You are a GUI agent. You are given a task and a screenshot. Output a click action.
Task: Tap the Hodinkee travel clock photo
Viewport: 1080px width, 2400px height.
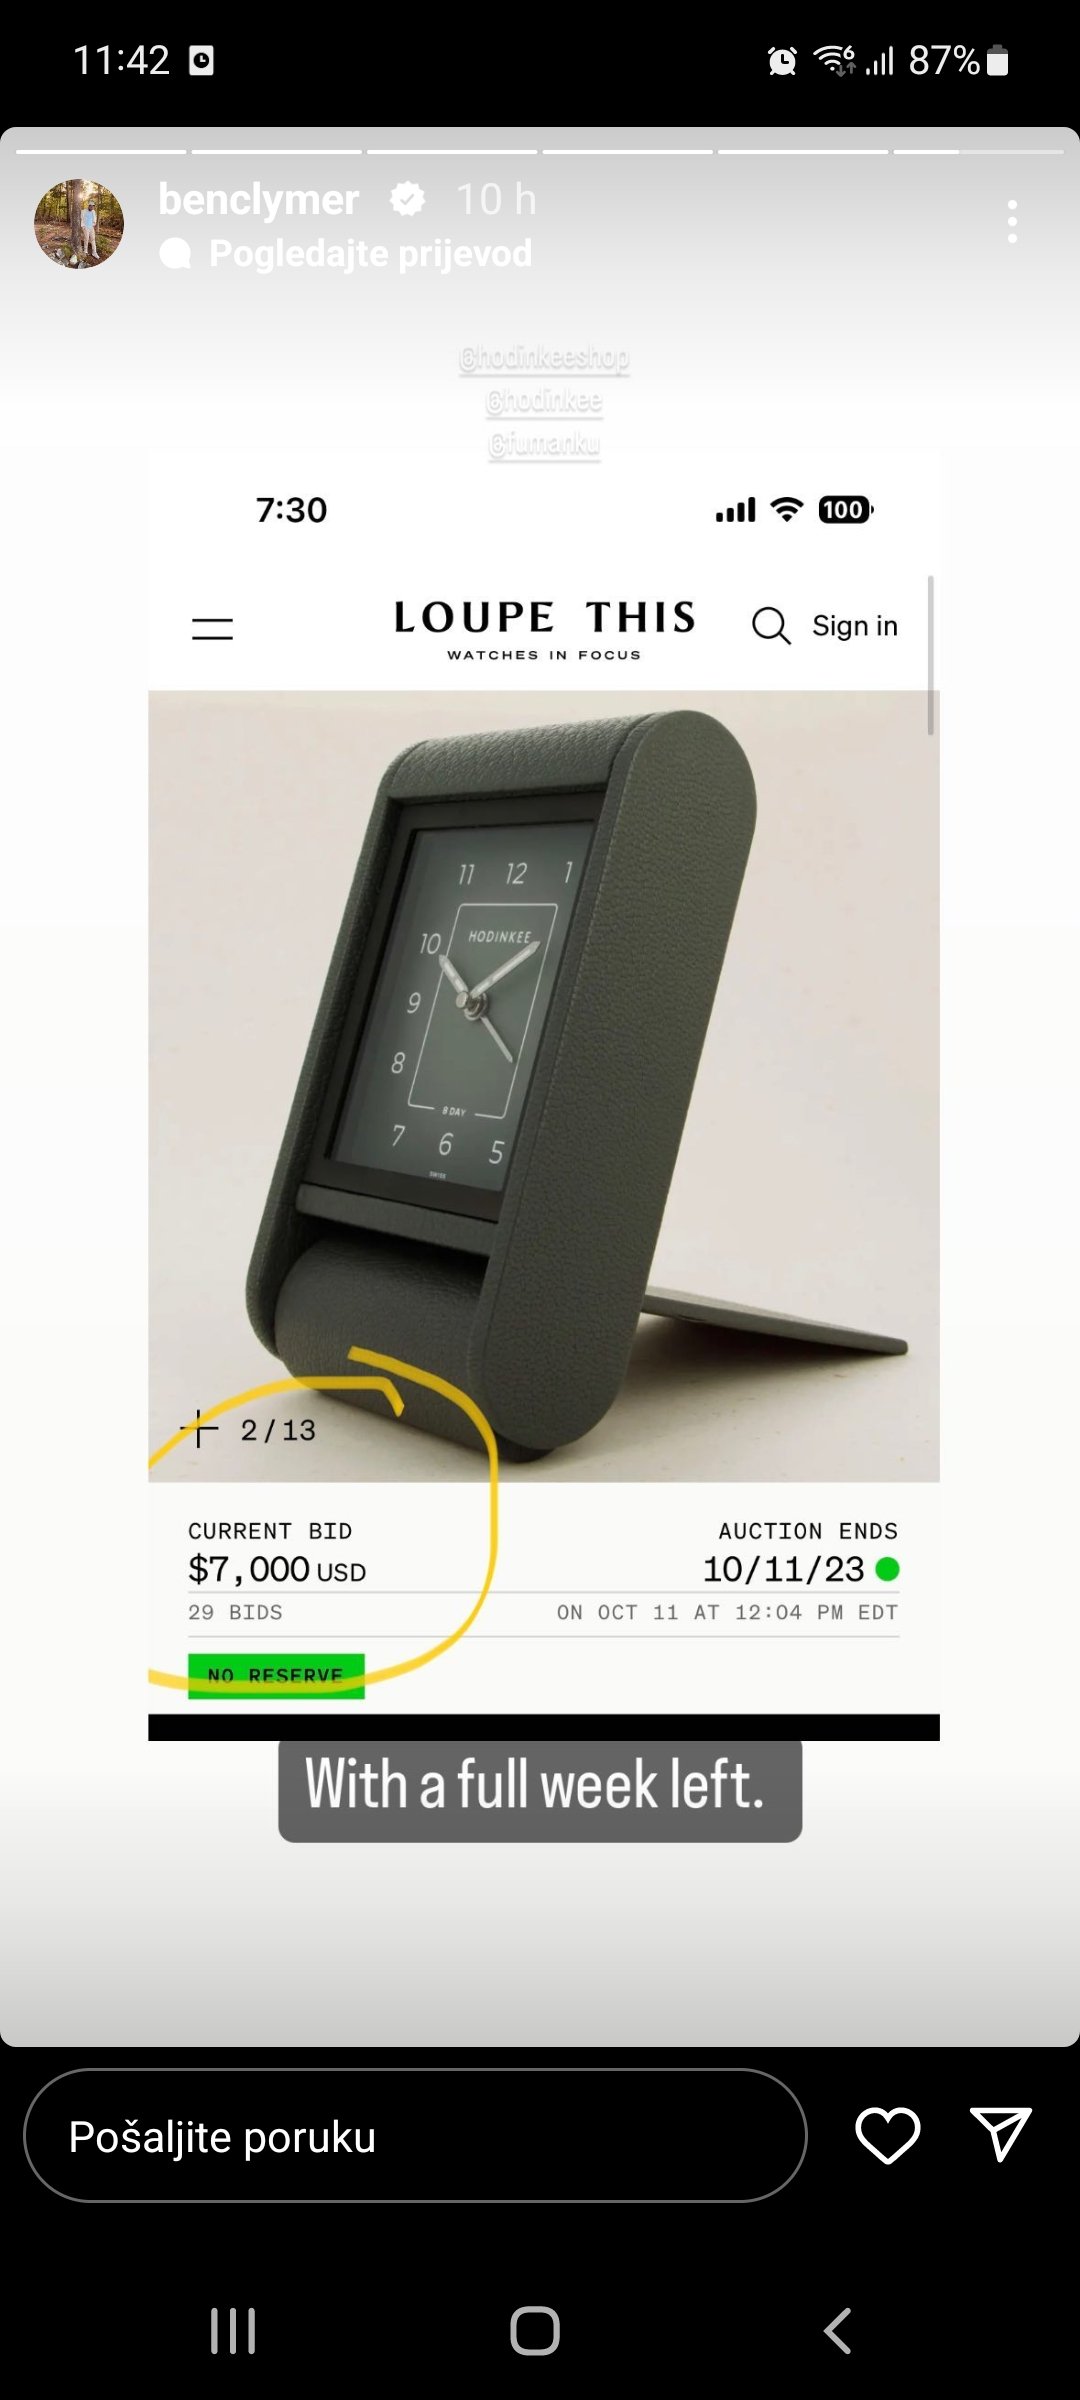point(544,1086)
